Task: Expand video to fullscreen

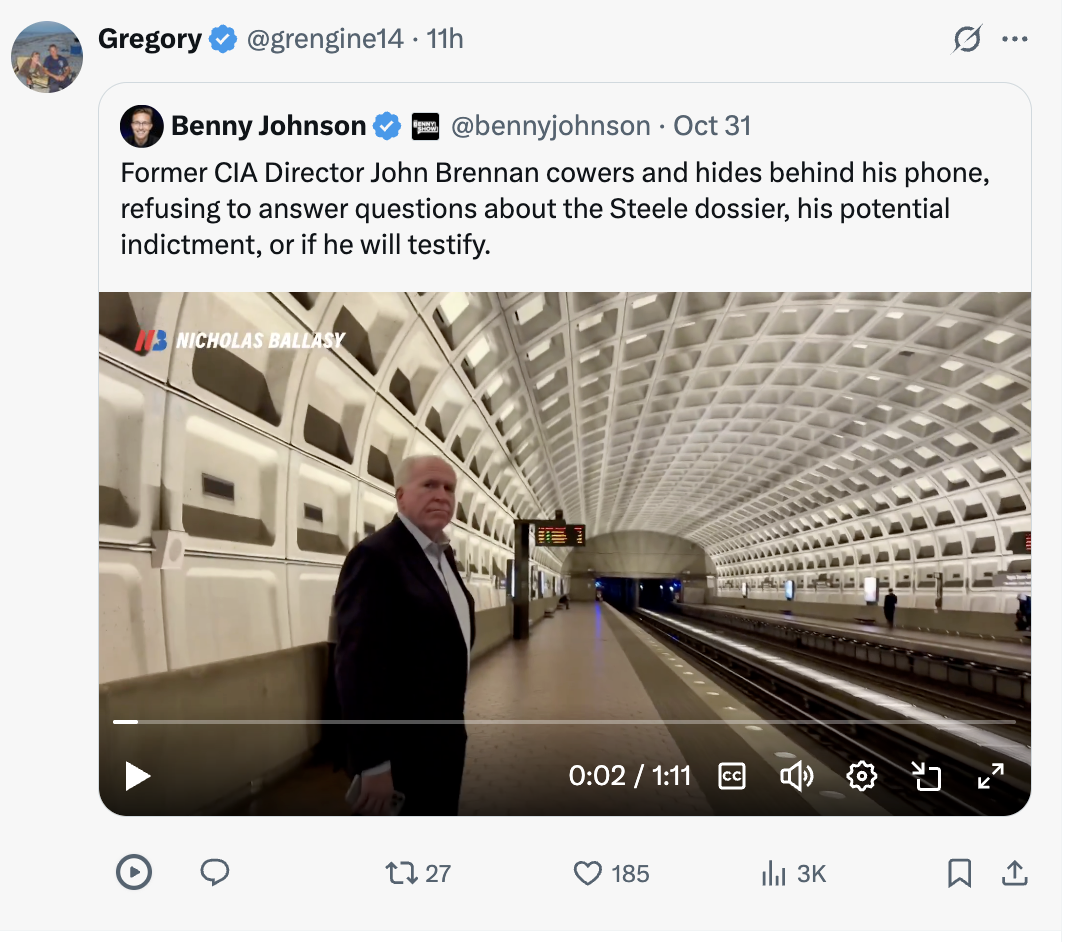Action: 990,776
